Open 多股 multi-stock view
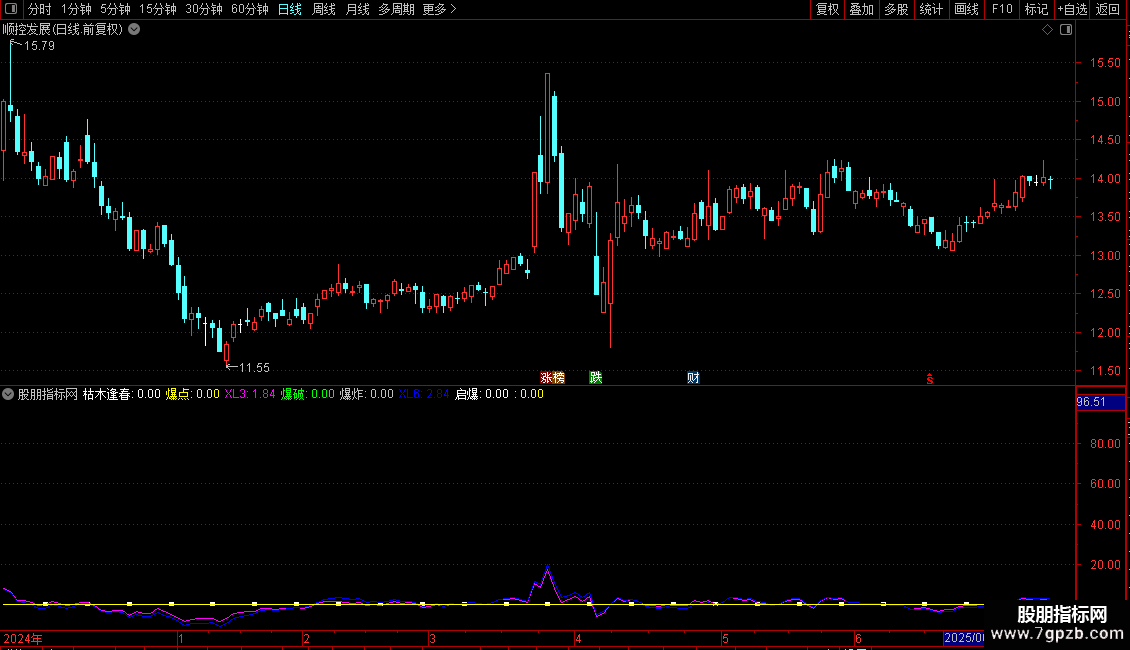 (x=896, y=9)
